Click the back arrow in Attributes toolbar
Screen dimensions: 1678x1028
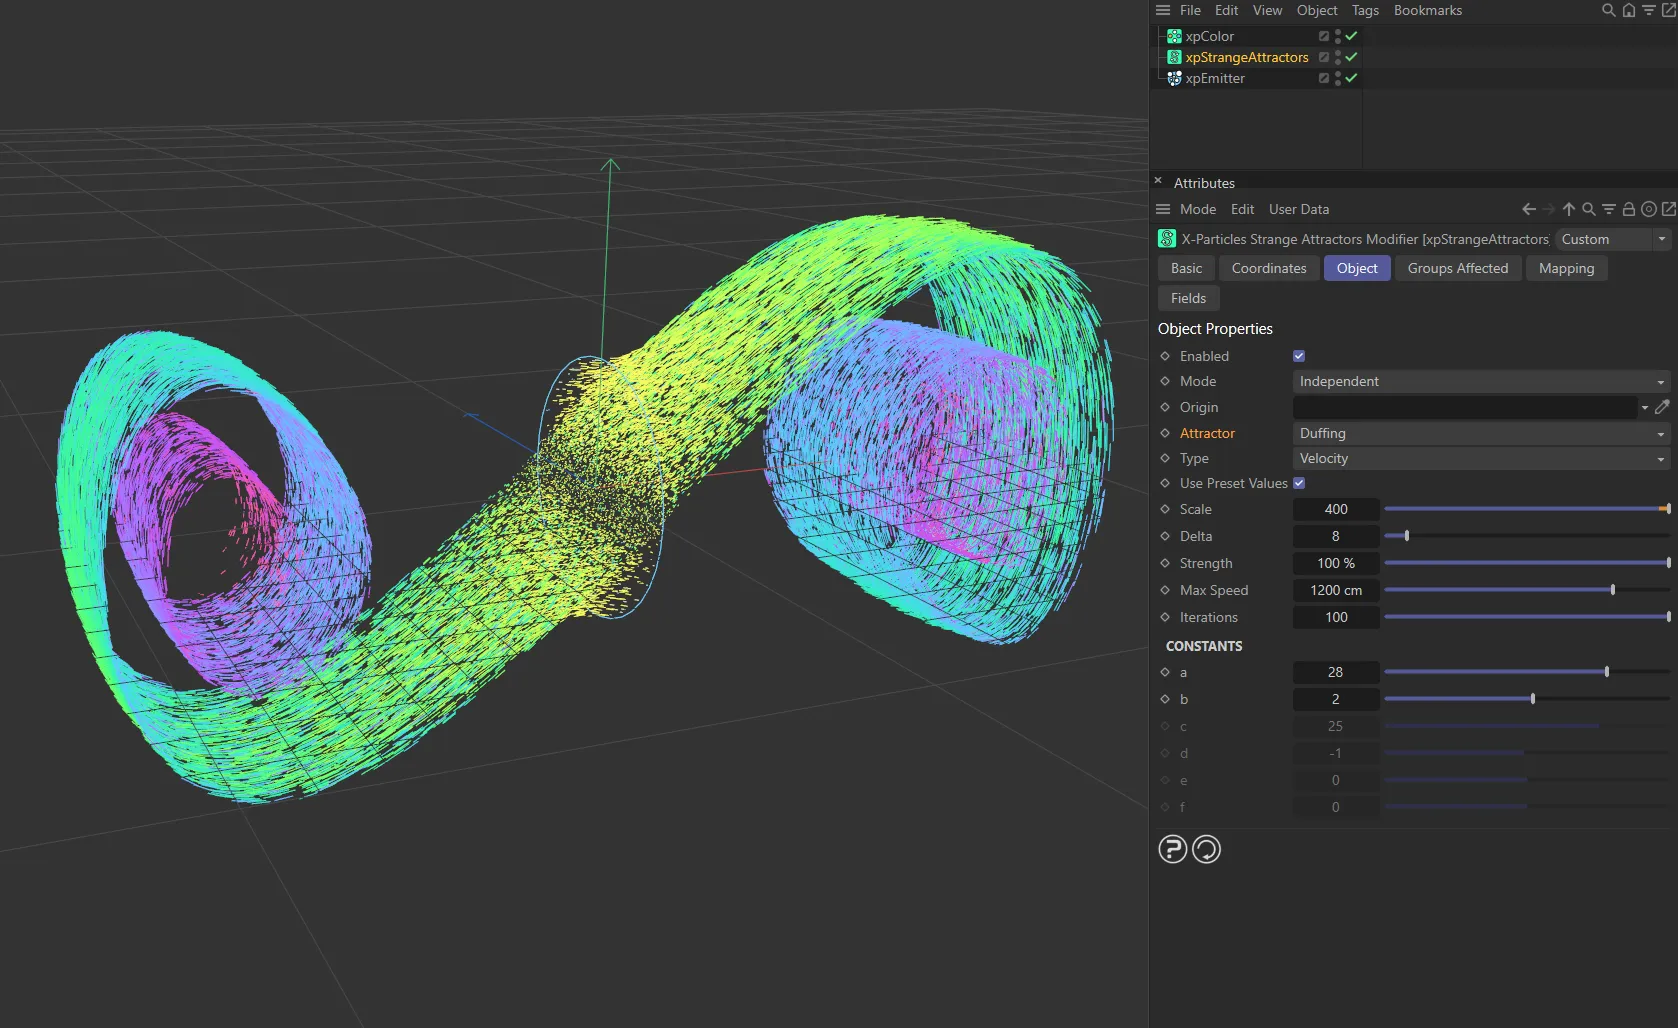[x=1528, y=209]
